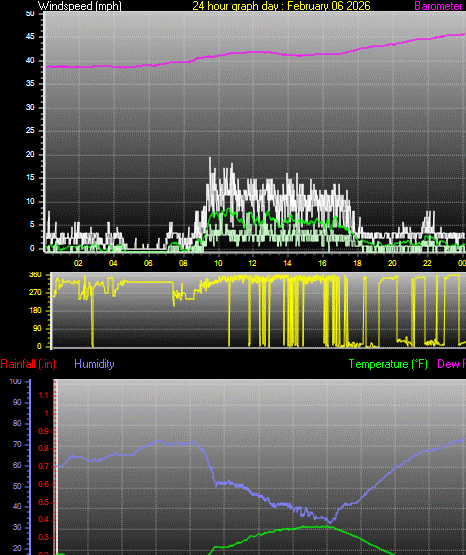Viewport: 466px width, 555px height.
Task: Click the '14' hour tick on time axis
Action: (287, 263)
